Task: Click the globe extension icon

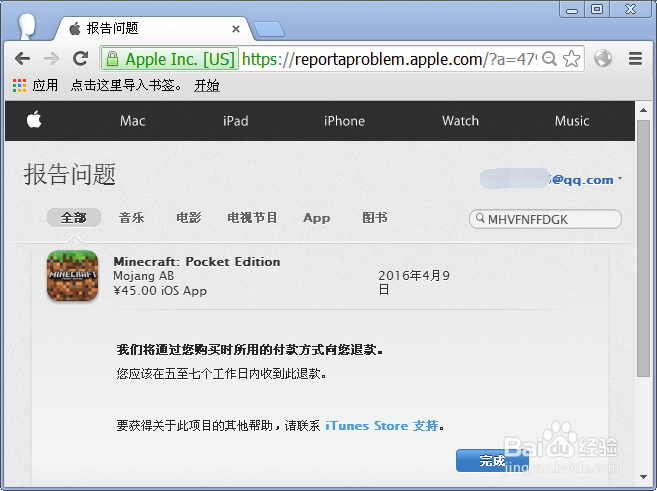Action: point(603,58)
